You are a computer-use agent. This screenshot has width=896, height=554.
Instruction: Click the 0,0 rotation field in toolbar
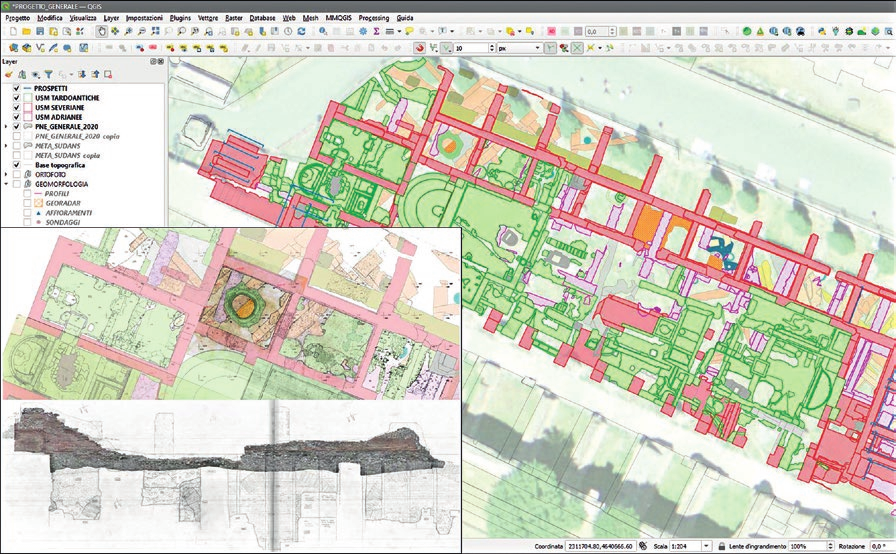coord(597,31)
